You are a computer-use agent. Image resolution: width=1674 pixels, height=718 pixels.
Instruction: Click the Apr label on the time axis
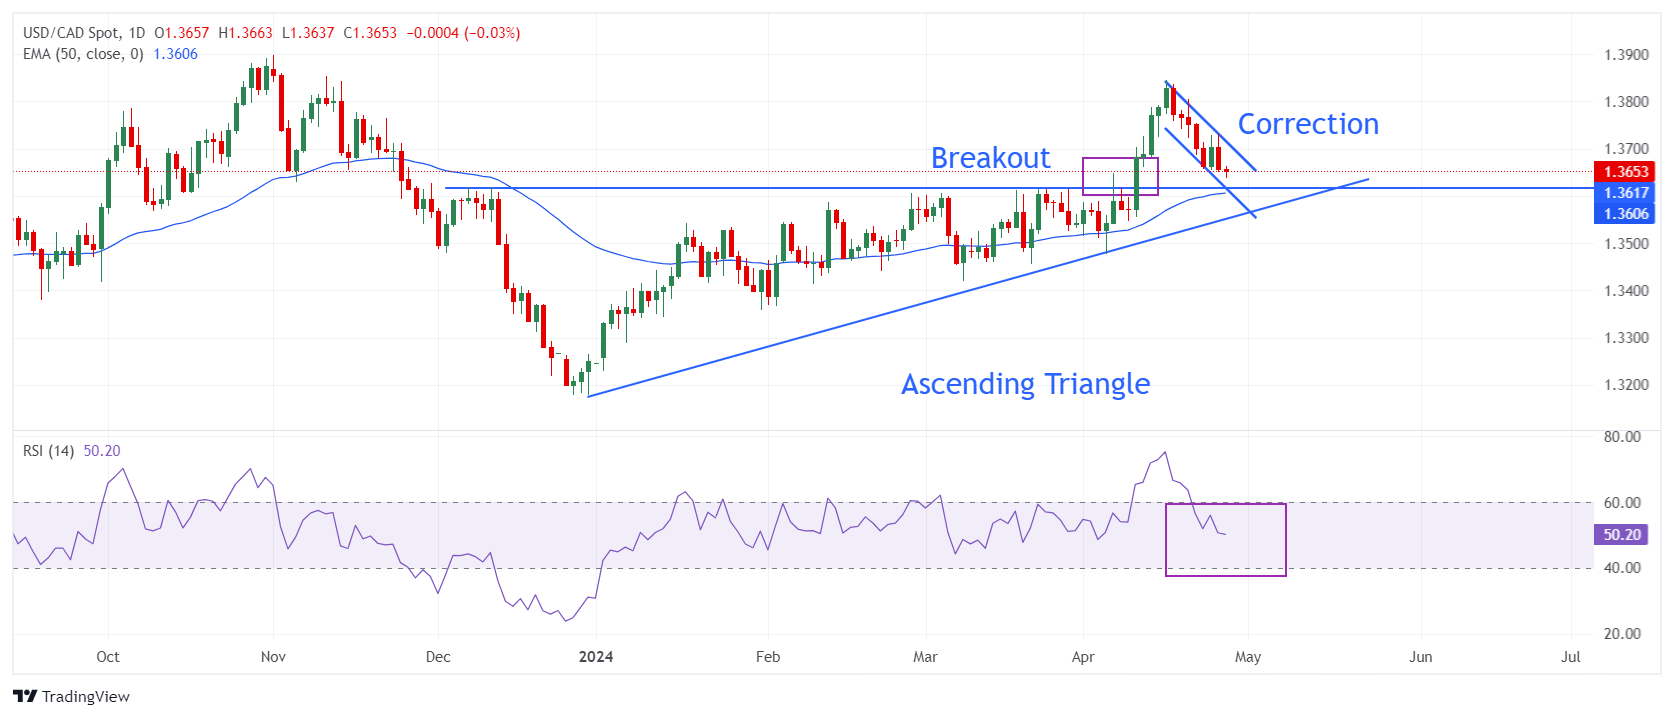1083,657
